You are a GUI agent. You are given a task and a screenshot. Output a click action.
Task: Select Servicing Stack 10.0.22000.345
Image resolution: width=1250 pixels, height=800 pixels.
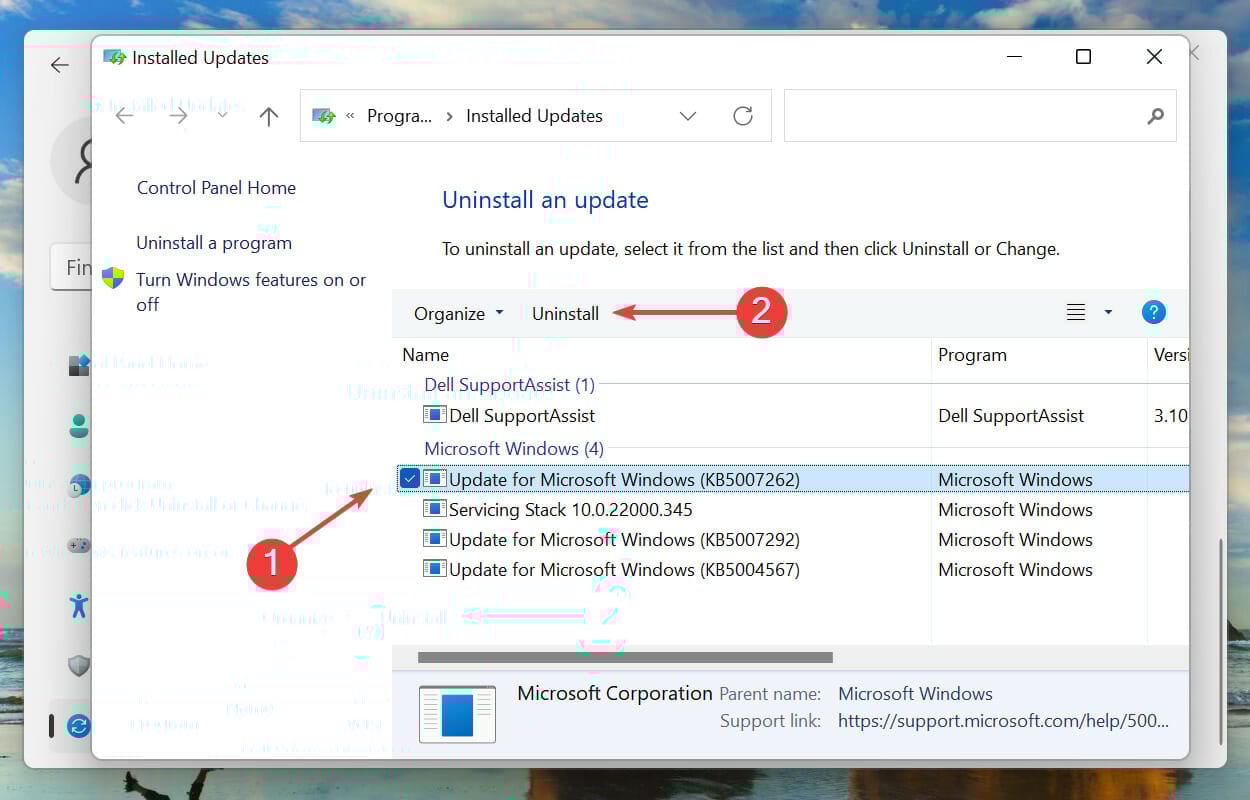tap(791, 510)
